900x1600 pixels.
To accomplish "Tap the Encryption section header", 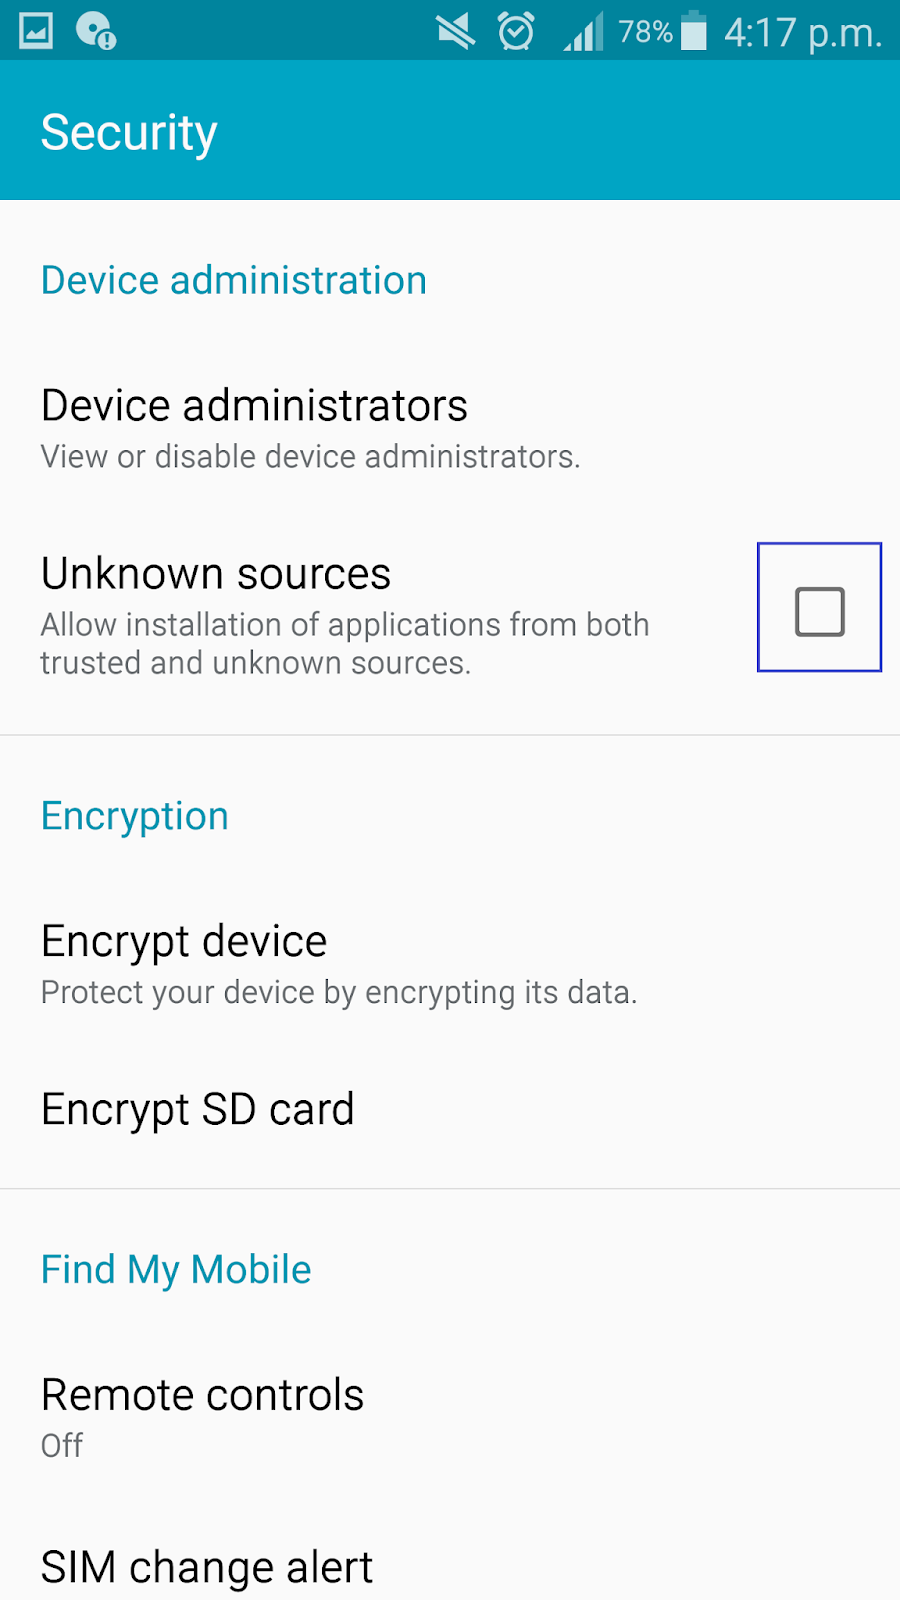I will click(x=135, y=816).
